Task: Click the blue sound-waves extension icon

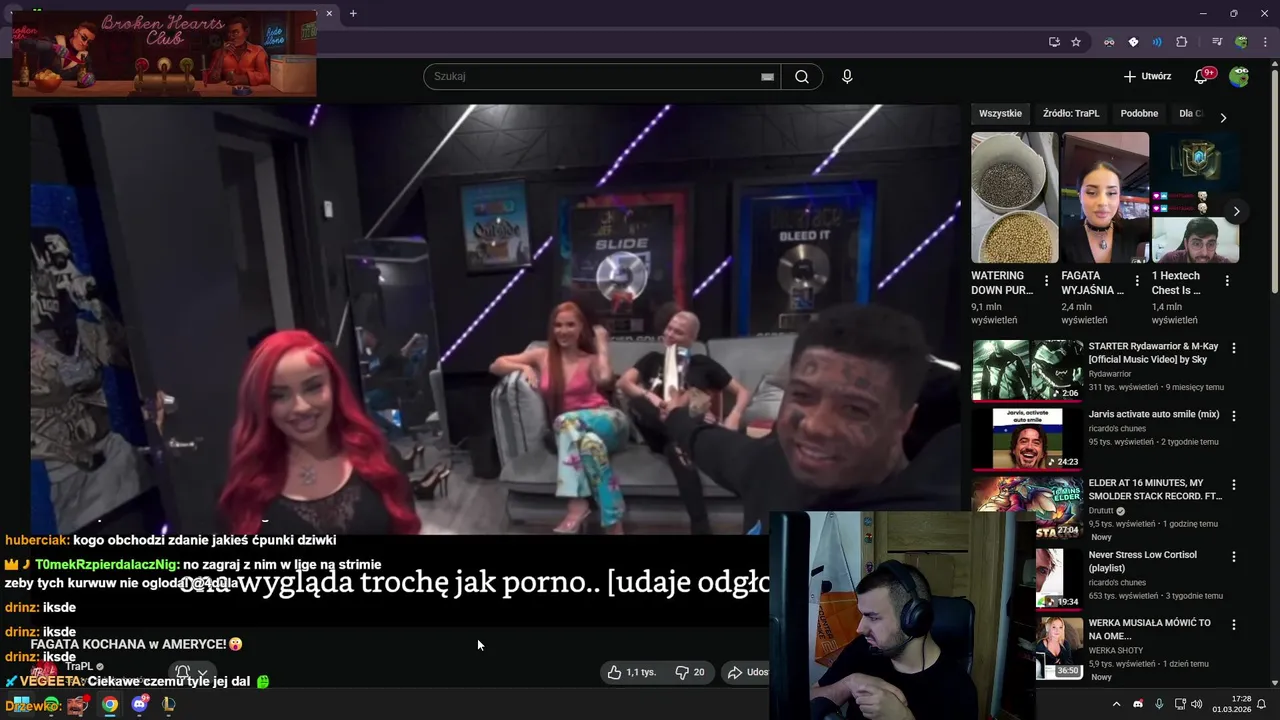Action: click(1157, 42)
